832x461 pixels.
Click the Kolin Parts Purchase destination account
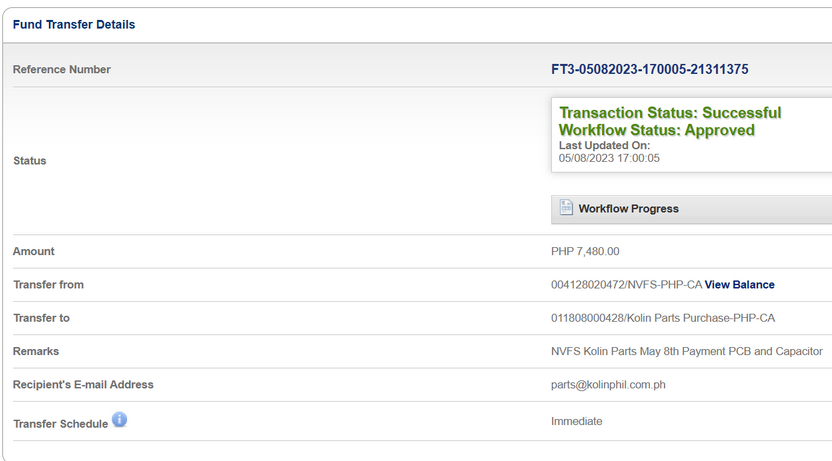coord(662,318)
